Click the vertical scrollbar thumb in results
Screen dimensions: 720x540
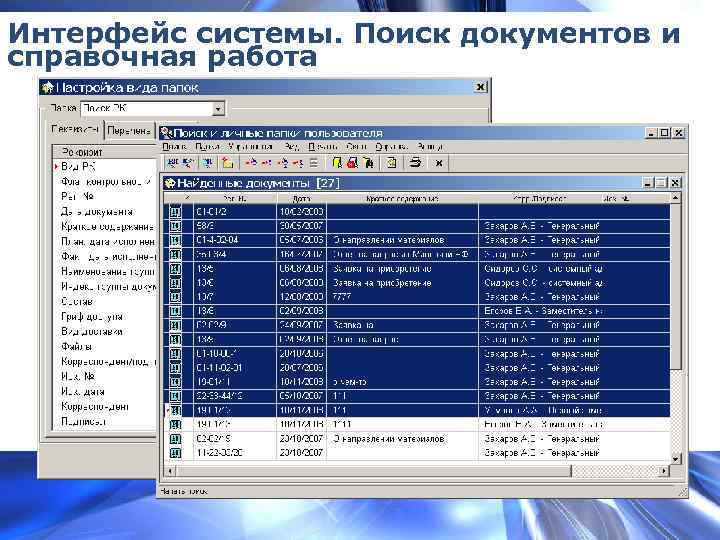675,286
